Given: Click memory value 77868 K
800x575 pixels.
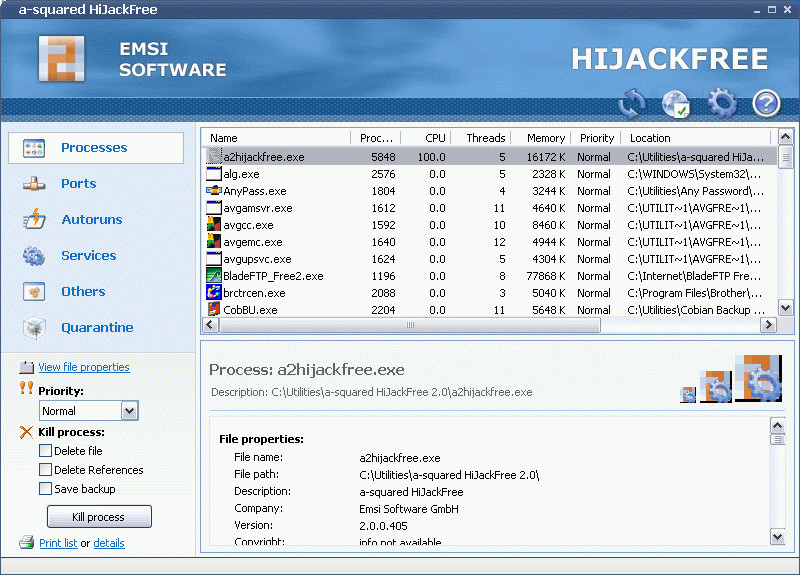Looking at the screenshot, I should coord(545,276).
